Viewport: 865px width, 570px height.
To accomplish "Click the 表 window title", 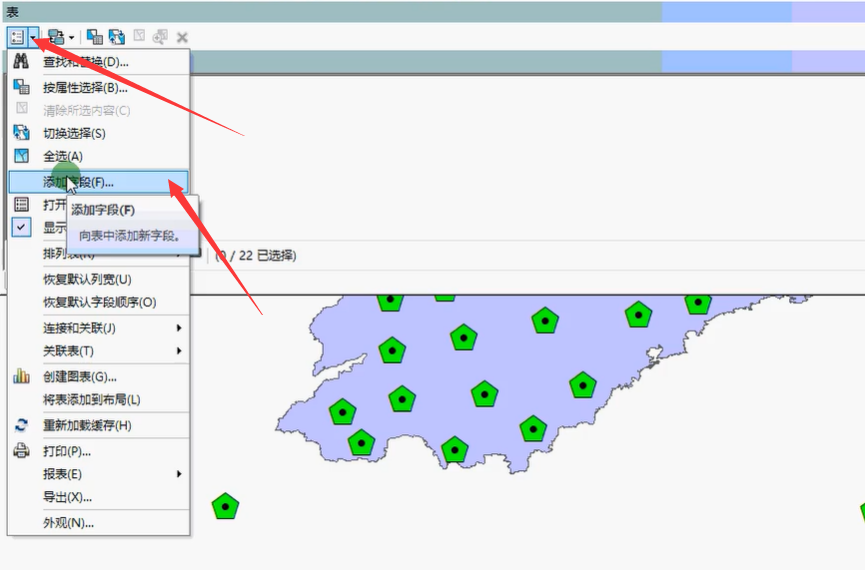I will 12,12.
